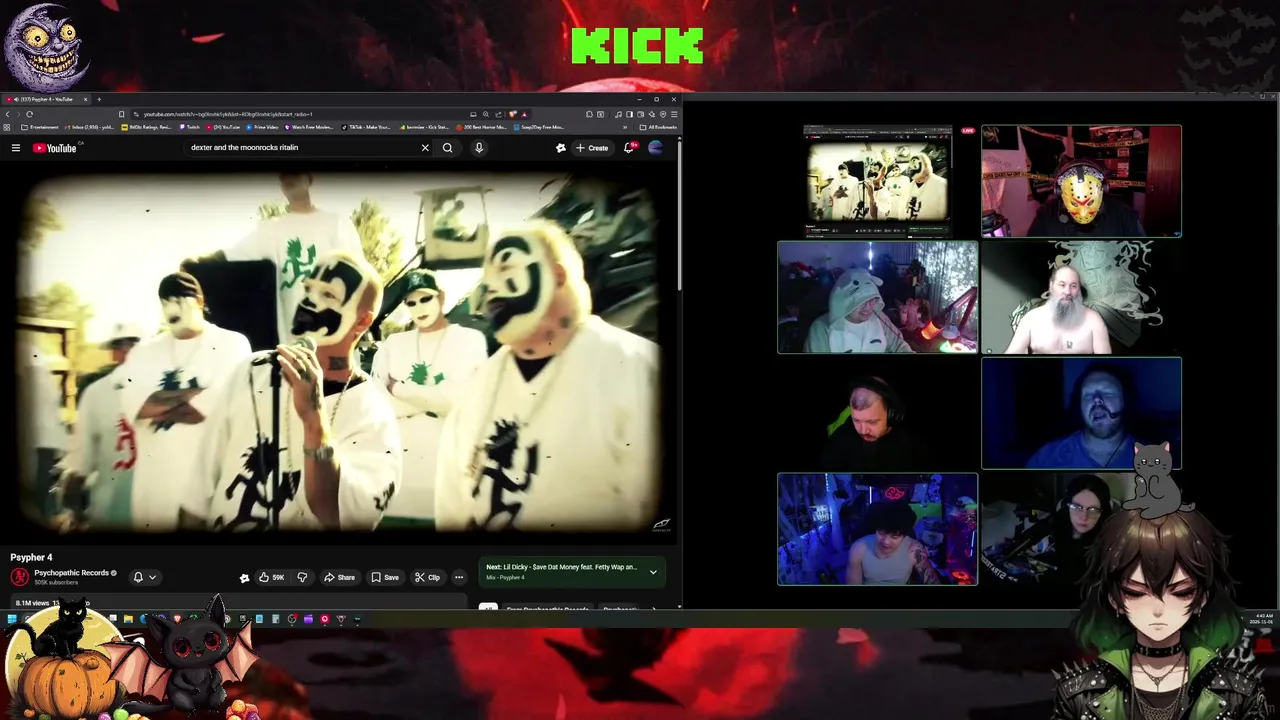This screenshot has height=720, width=1280.
Task: Open the browser apps grid icon
Action: pos(6,127)
